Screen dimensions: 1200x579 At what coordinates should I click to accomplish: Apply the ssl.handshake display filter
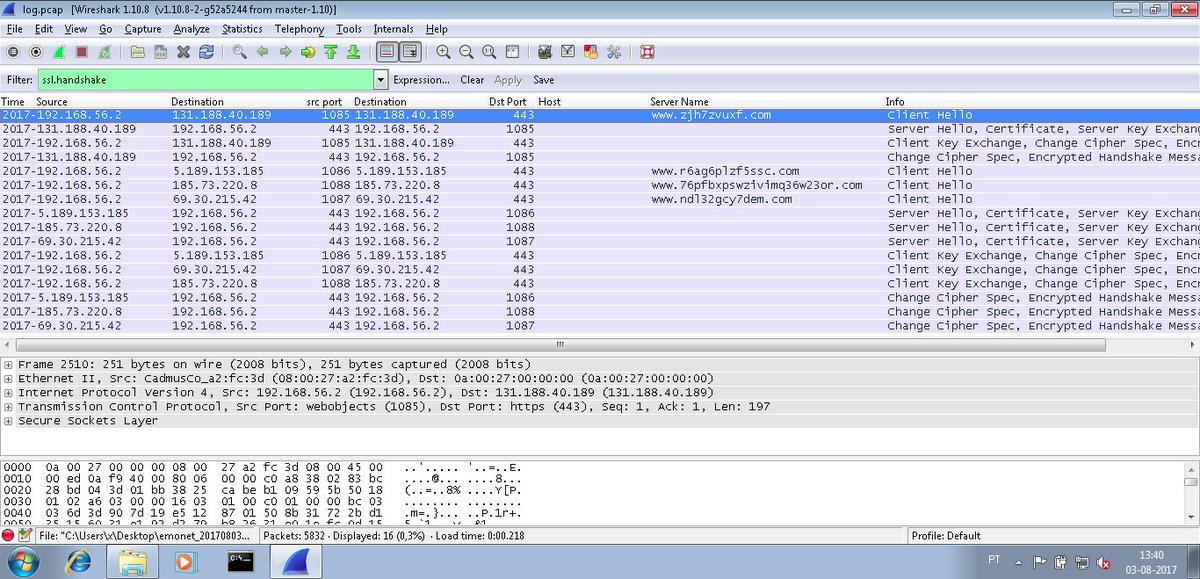507,80
